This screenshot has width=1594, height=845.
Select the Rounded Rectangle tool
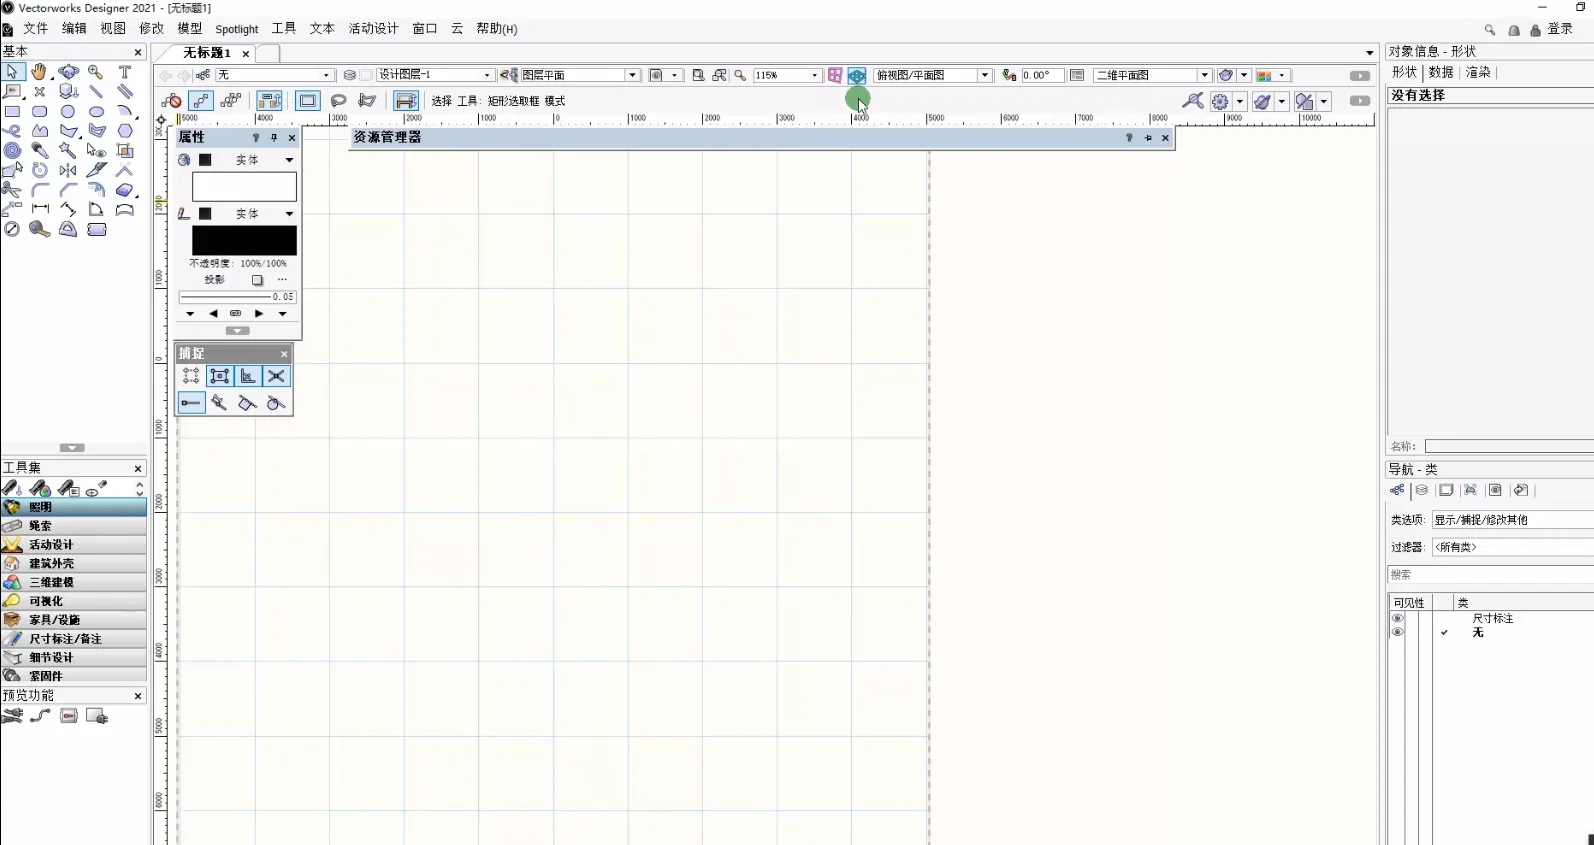(x=39, y=111)
